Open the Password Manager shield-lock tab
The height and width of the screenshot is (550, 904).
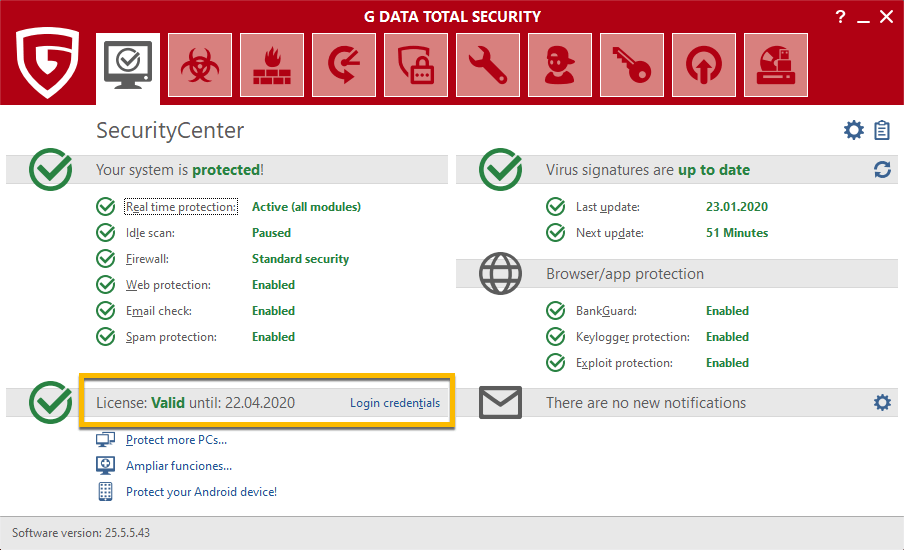tap(416, 65)
